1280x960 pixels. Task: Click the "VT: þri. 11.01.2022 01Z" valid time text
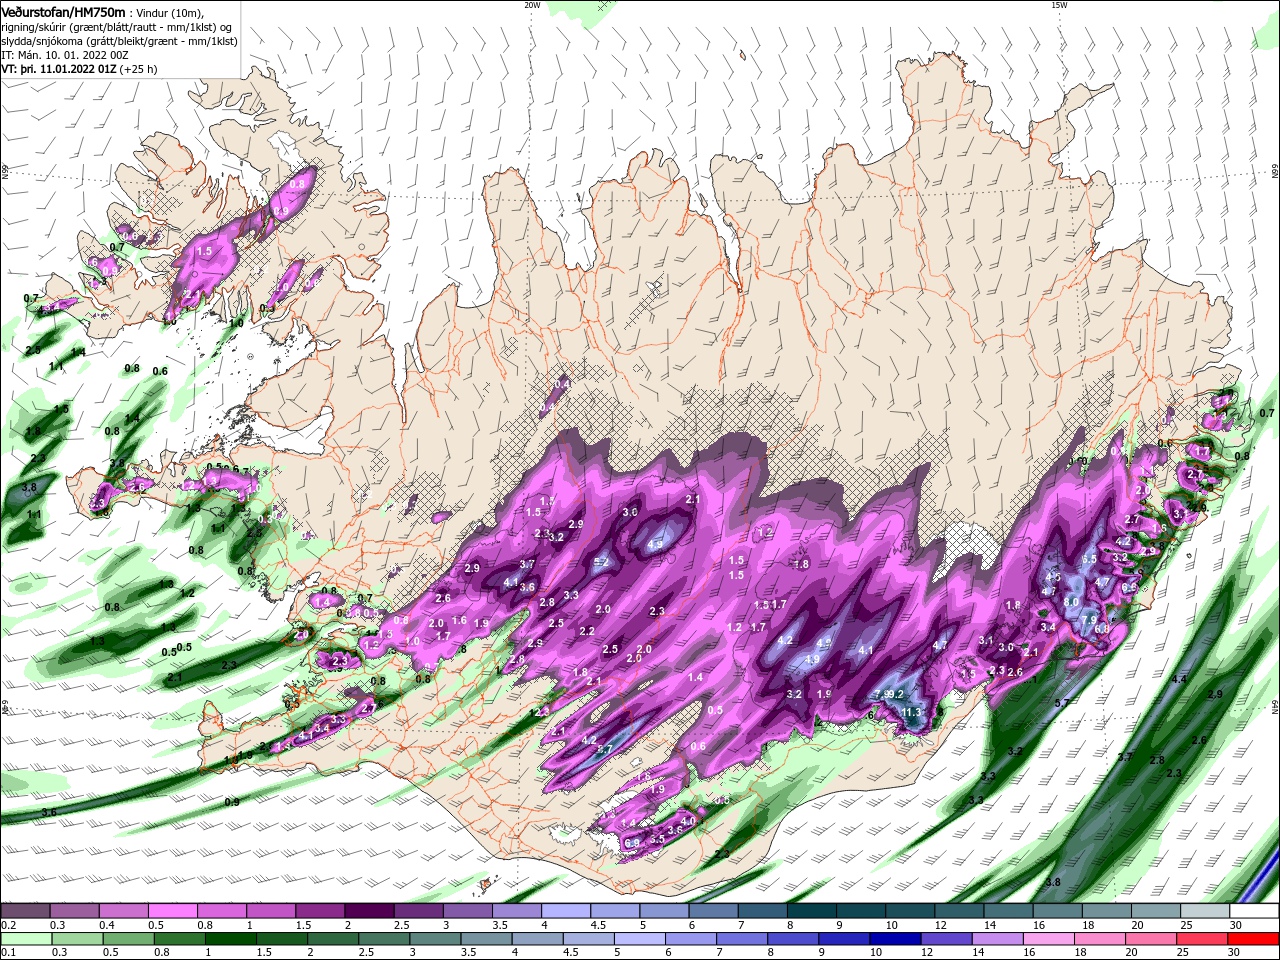pos(59,69)
